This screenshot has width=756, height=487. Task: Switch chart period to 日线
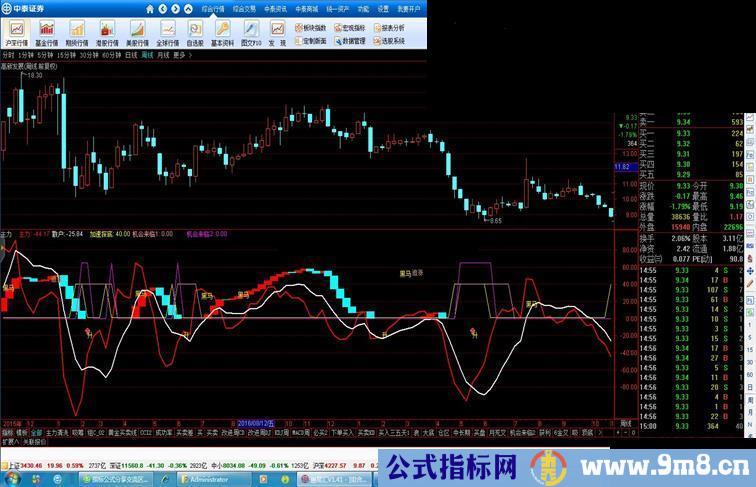click(131, 55)
